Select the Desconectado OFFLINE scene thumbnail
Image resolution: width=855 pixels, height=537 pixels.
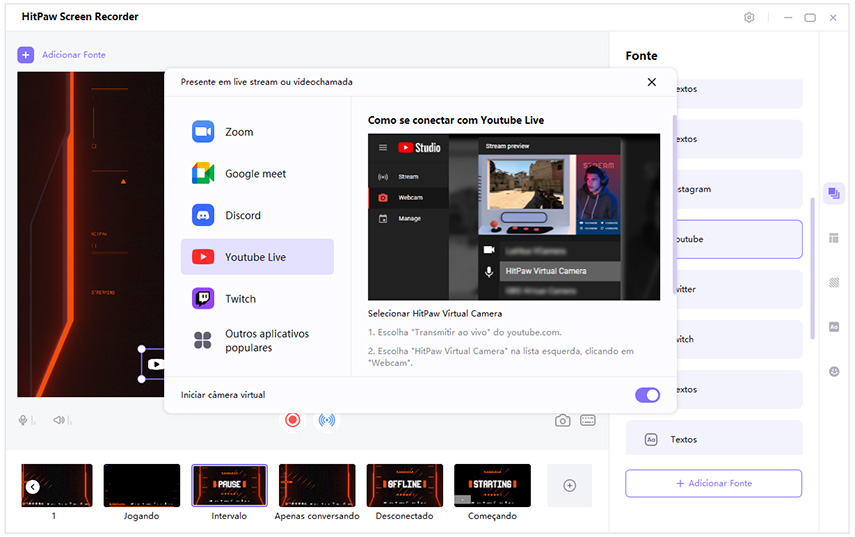[x=405, y=485]
